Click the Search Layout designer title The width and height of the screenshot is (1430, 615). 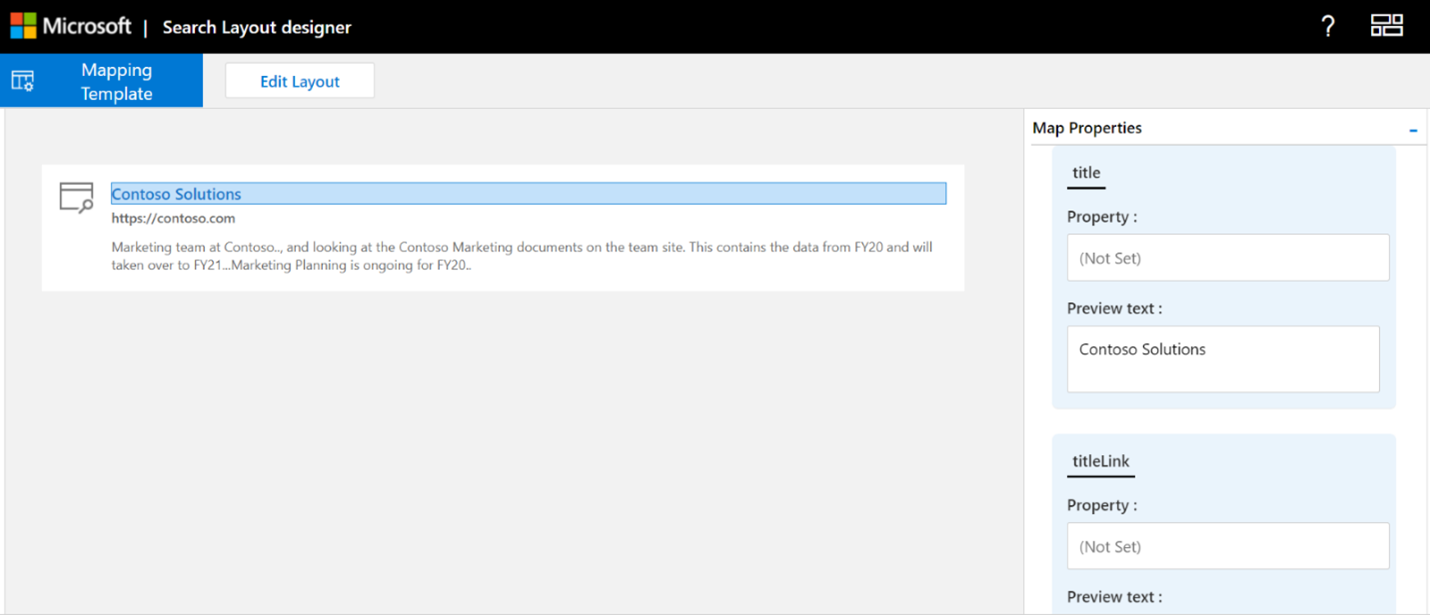pos(256,27)
